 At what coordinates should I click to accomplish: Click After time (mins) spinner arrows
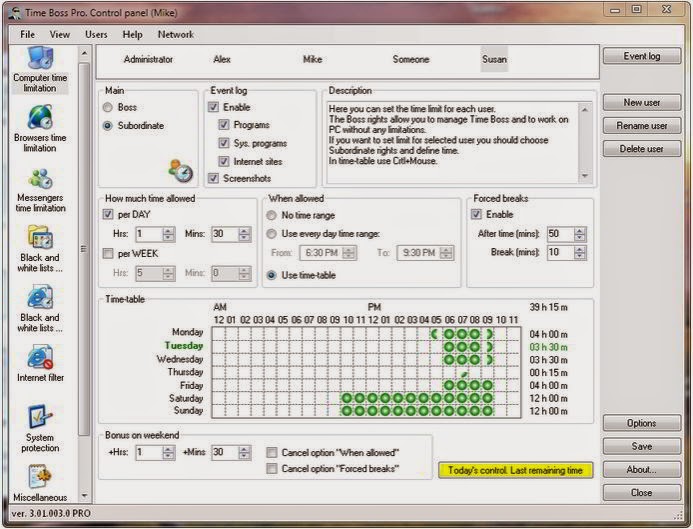[x=580, y=234]
